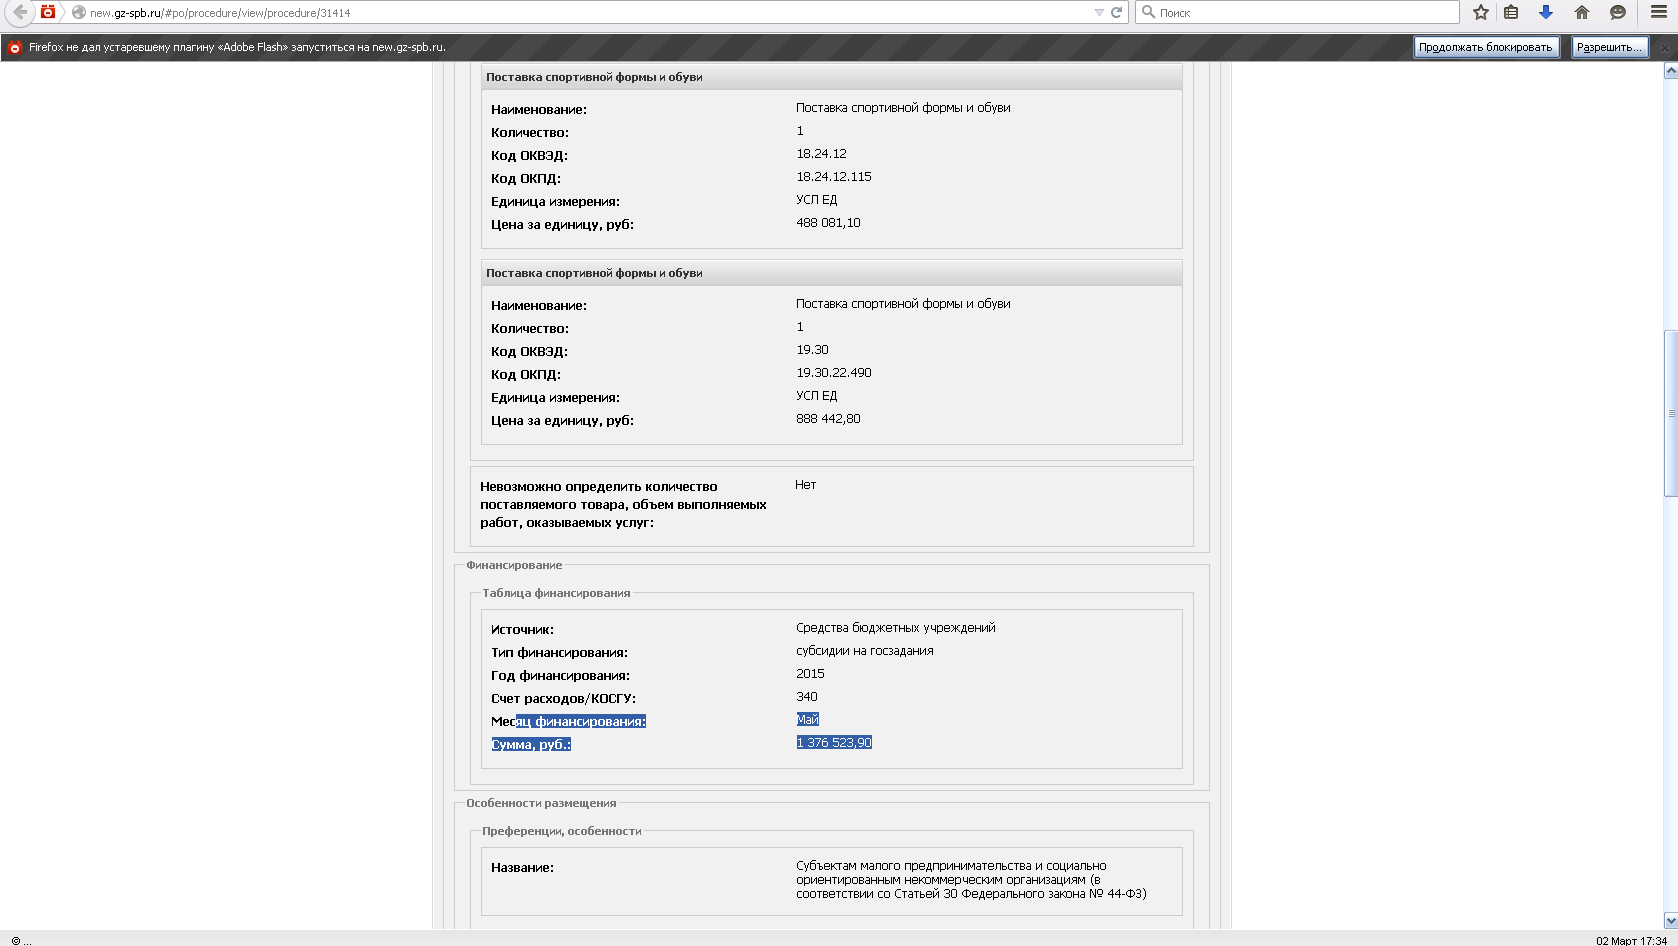
Task: Click the Особенности размещения section heading
Action: pos(541,803)
